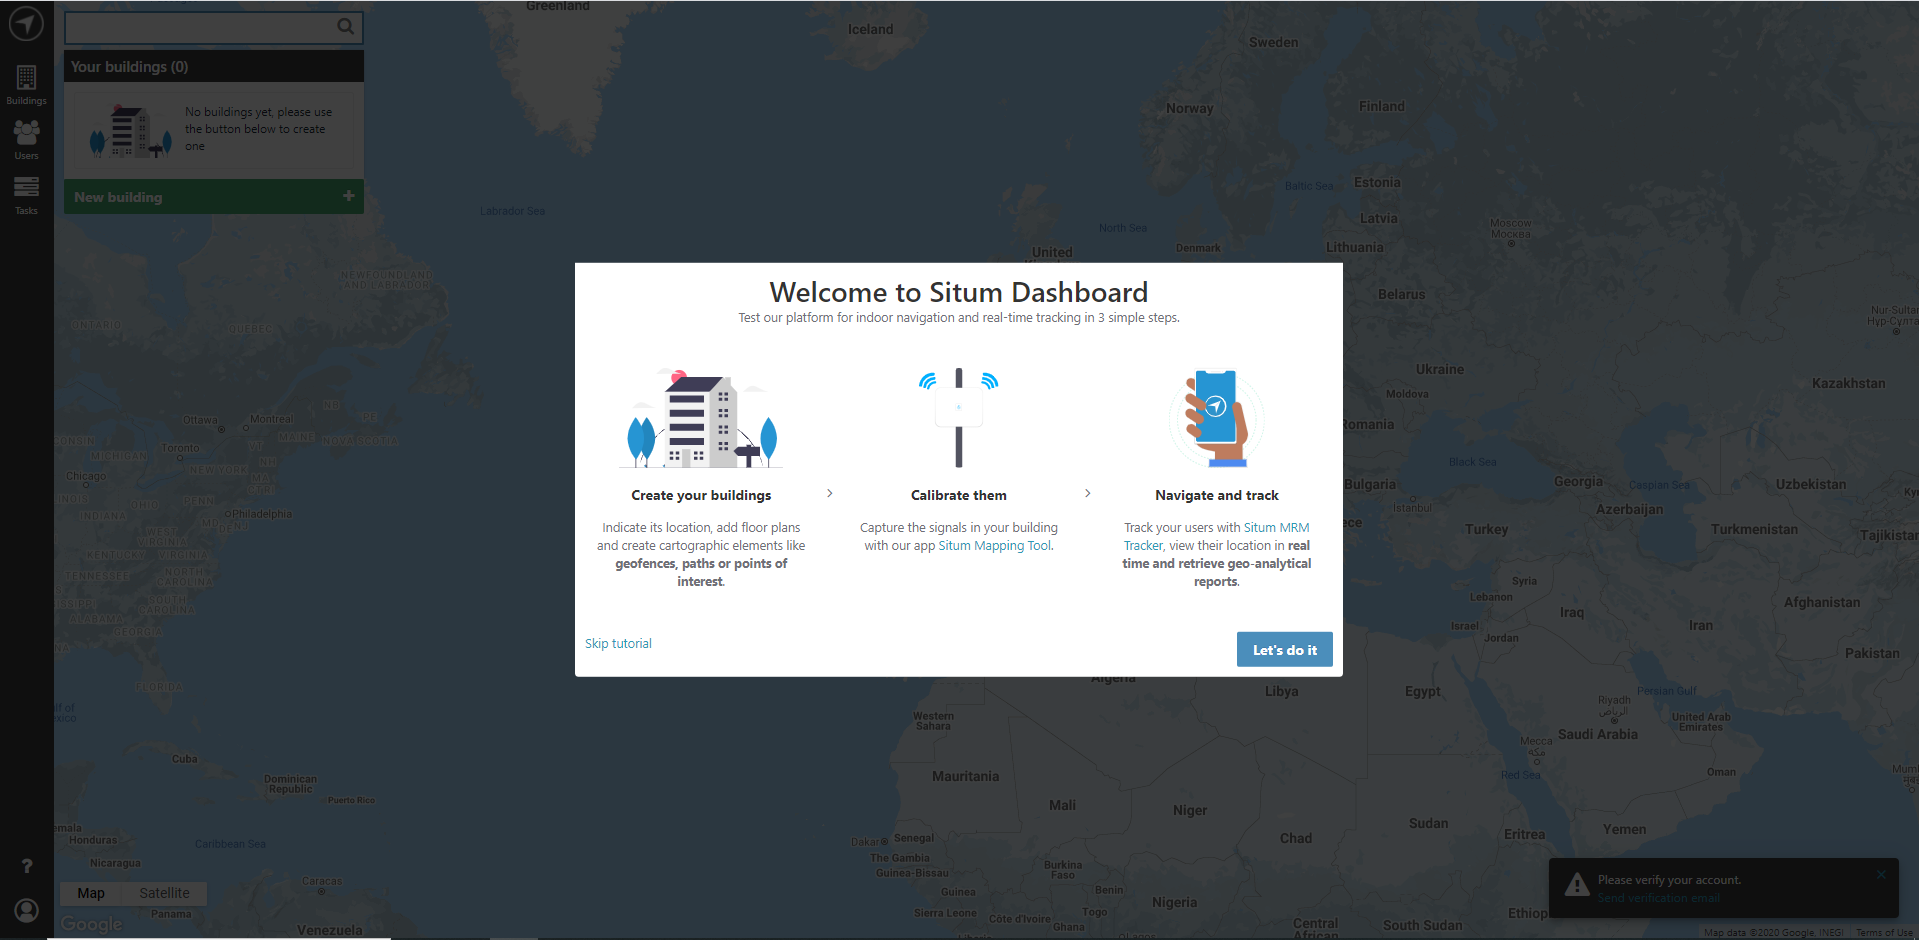Click the Please verify your account text
The image size is (1919, 940).
(1669, 880)
